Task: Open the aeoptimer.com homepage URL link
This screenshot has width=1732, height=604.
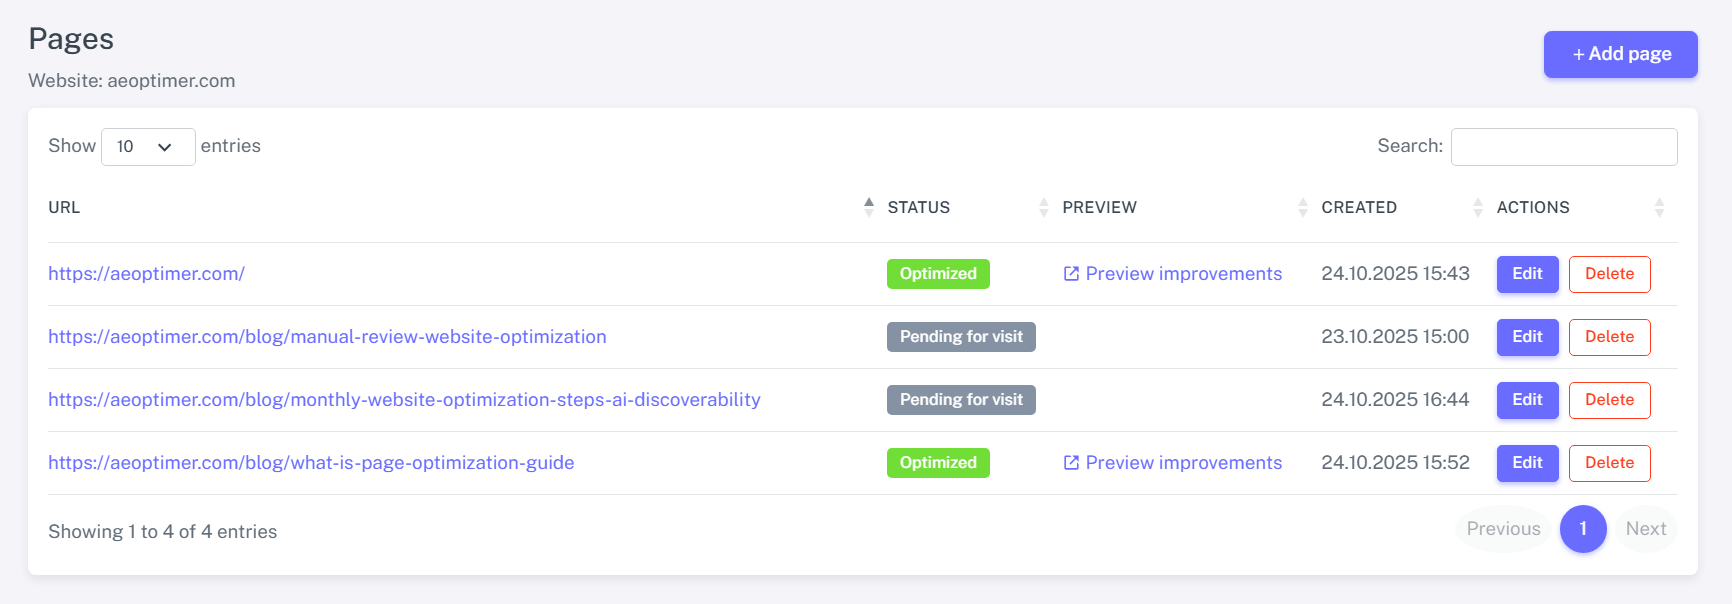Action: (x=146, y=274)
